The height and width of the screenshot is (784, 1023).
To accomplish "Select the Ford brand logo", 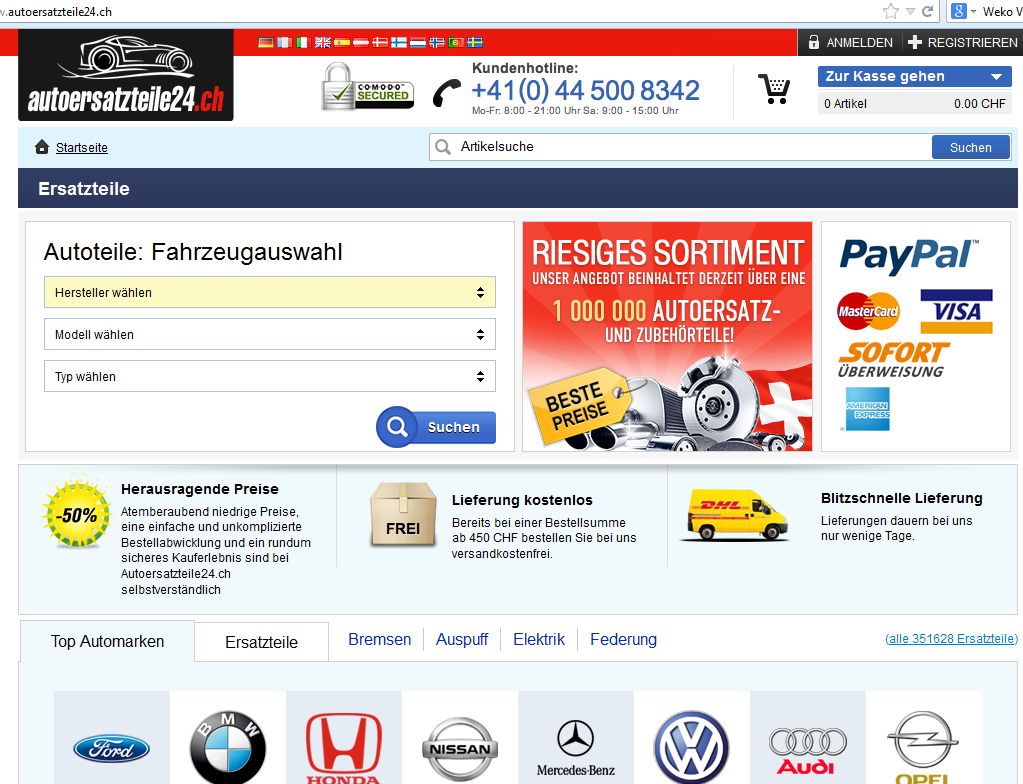I will click(x=112, y=749).
